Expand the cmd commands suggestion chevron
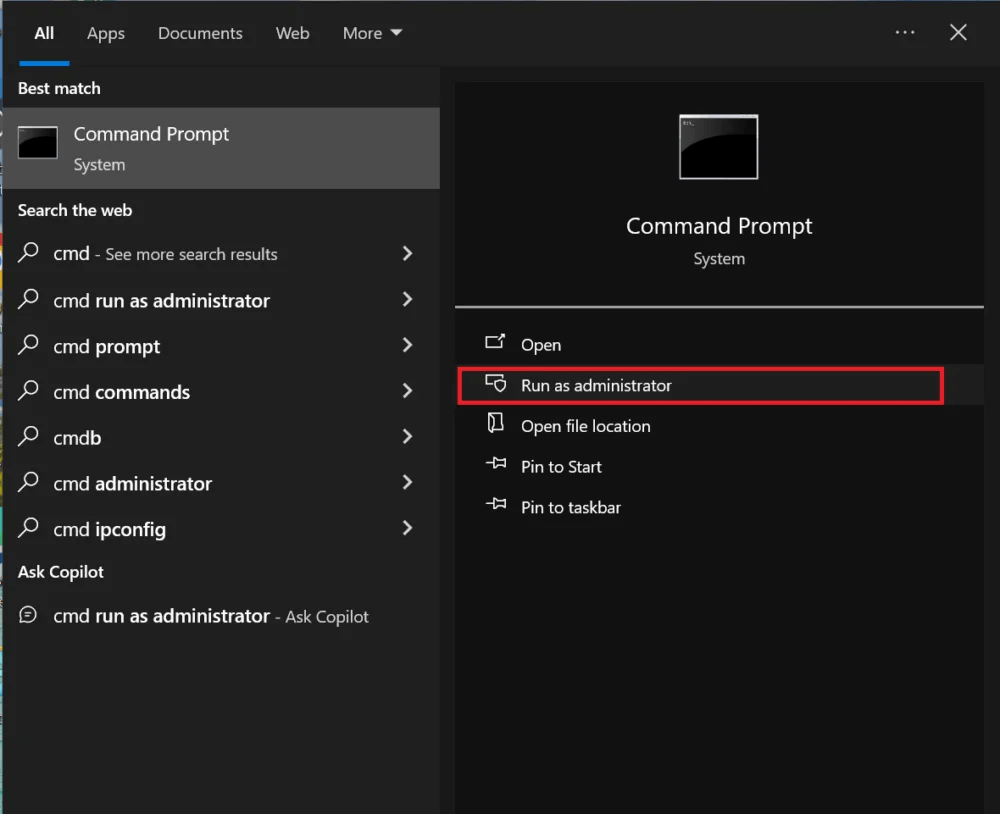Screen dimensions: 1000x814 point(408,392)
